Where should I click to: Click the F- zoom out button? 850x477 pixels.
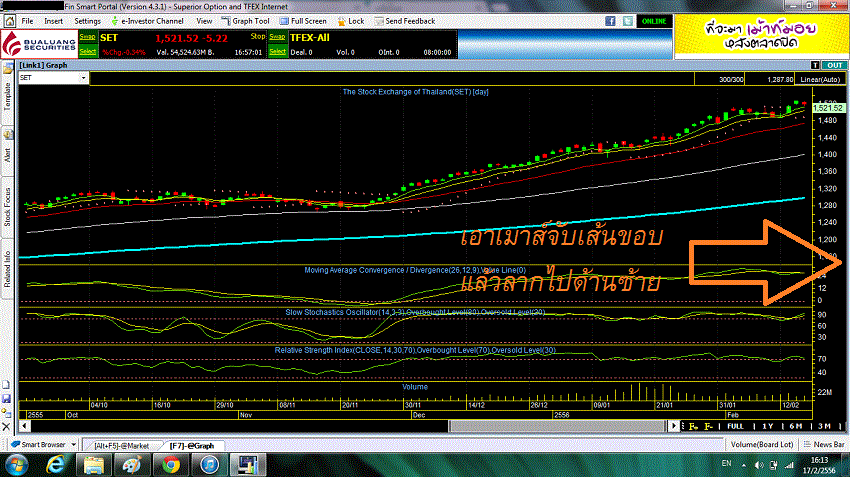click(x=708, y=427)
